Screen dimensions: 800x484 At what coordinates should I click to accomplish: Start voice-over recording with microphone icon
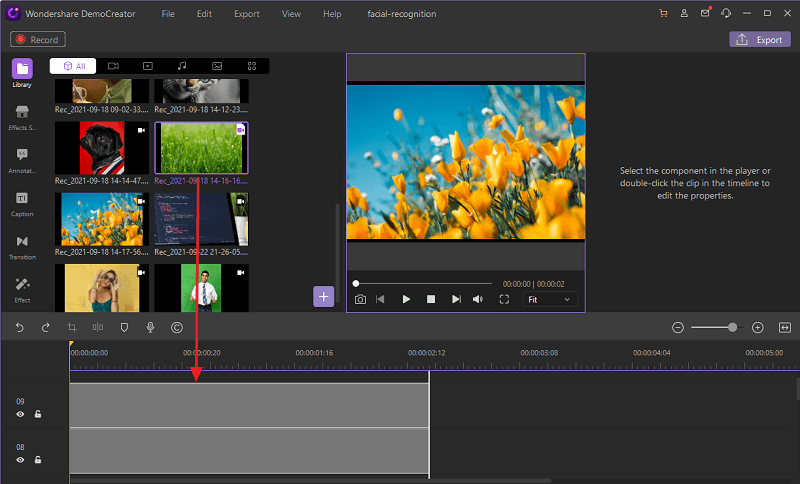point(151,327)
